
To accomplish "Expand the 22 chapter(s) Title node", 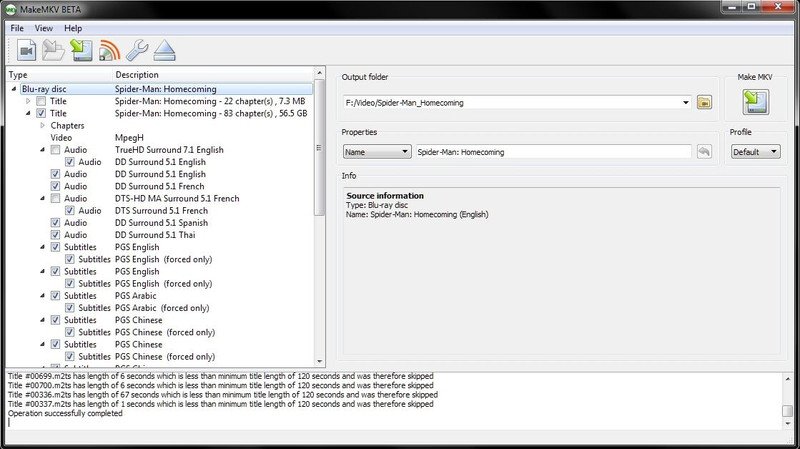I will pyautogui.click(x=28, y=101).
